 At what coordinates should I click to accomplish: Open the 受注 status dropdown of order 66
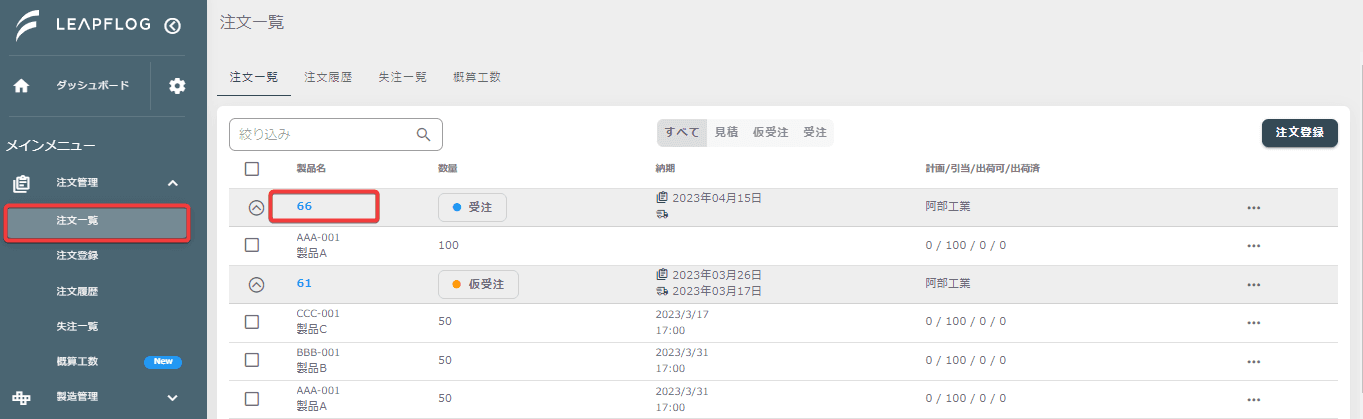point(472,207)
